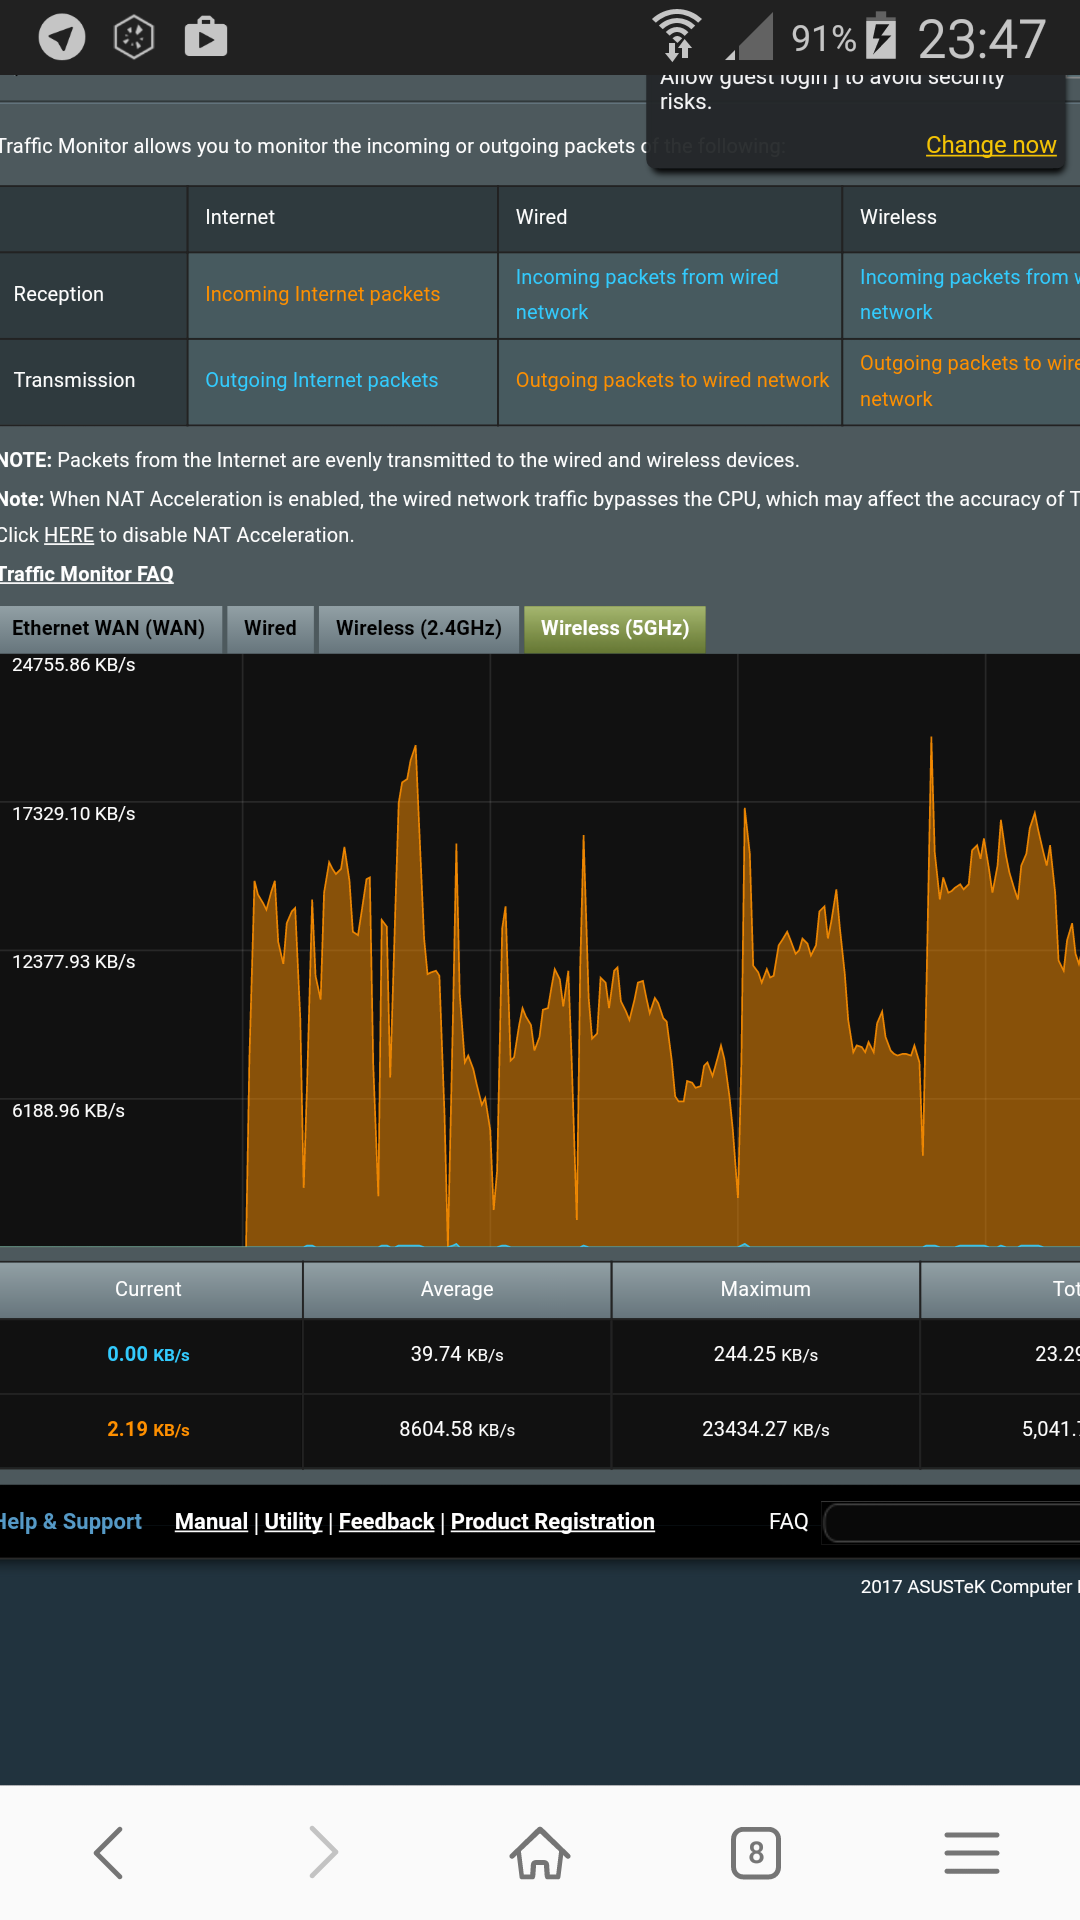The image size is (1080, 1920).
Task: Open the Utility link
Action: click(x=293, y=1522)
